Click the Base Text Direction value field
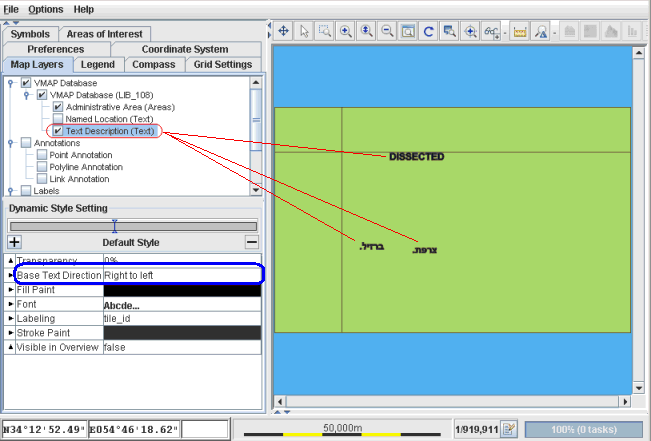Image resolution: width=651 pixels, height=441 pixels. tap(180, 274)
